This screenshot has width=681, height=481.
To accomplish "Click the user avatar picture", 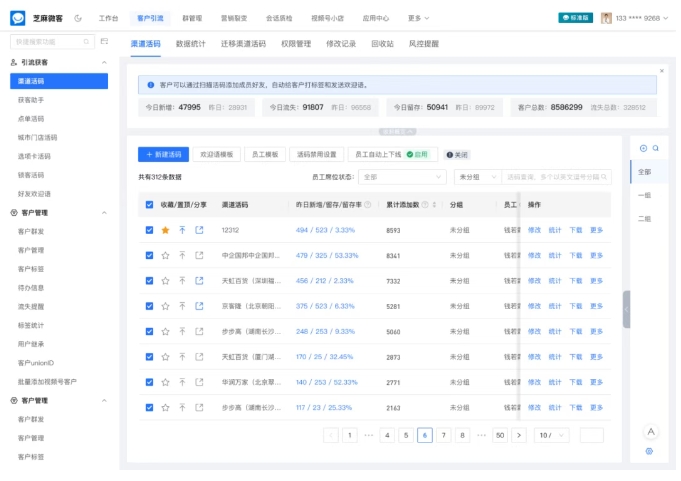I will click(x=606, y=18).
